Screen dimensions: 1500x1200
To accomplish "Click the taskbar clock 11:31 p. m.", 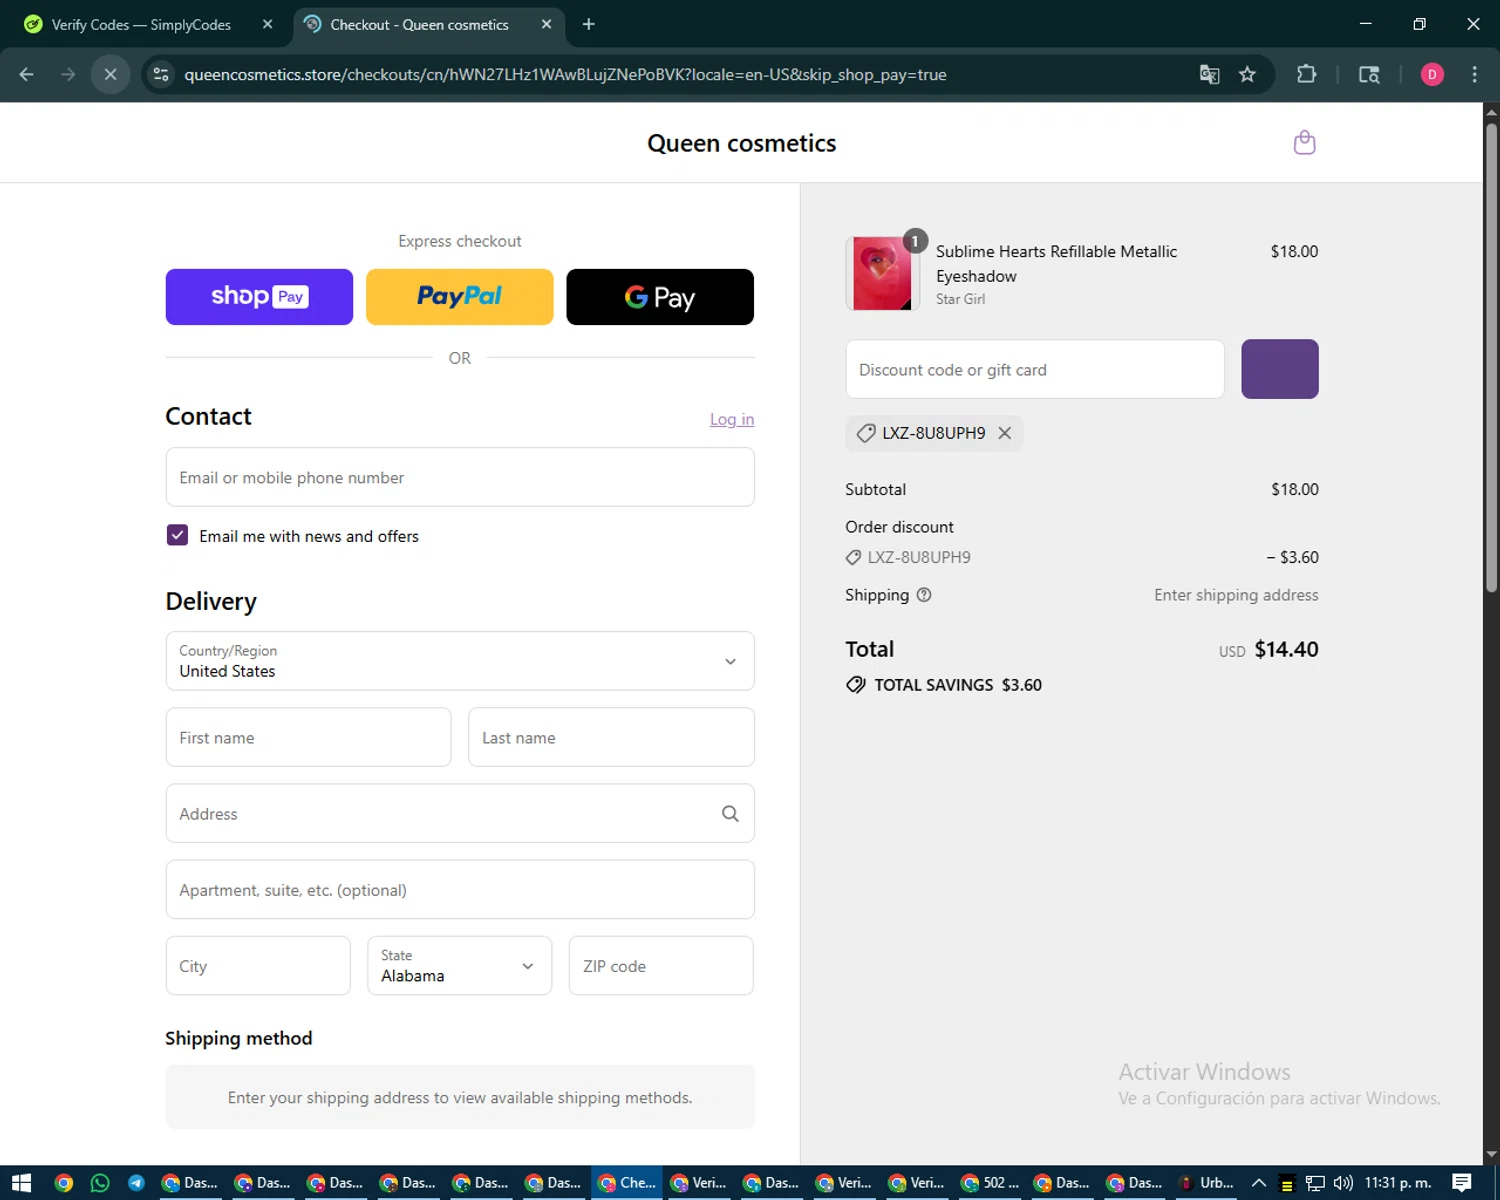I will point(1398,1183).
